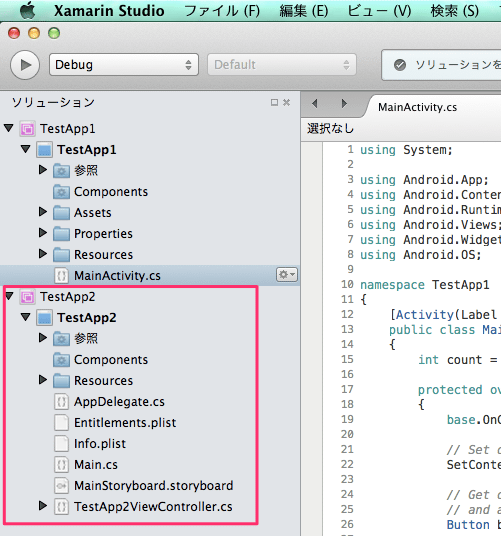501x536 pixels.
Task: Navigate forward with right arrow
Action: point(344,103)
